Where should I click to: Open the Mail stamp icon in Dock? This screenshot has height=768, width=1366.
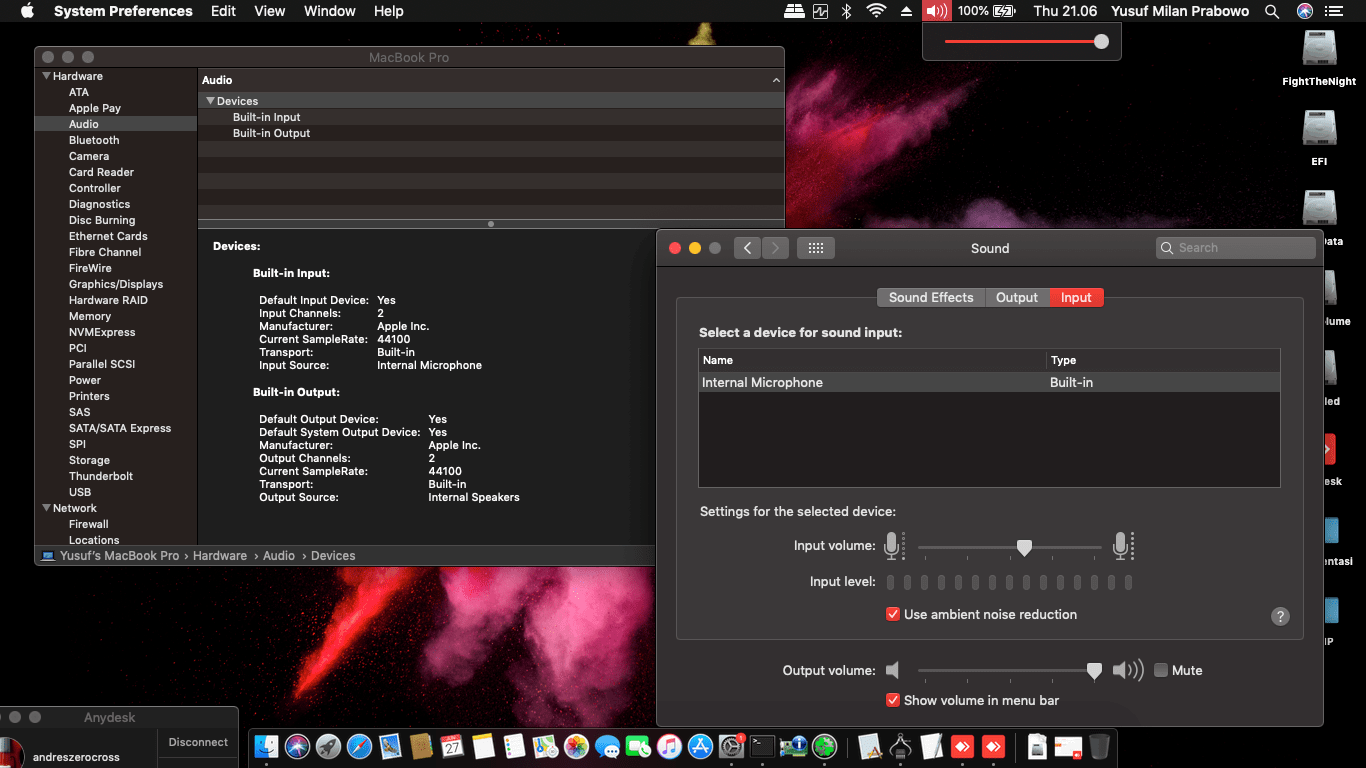pyautogui.click(x=390, y=746)
